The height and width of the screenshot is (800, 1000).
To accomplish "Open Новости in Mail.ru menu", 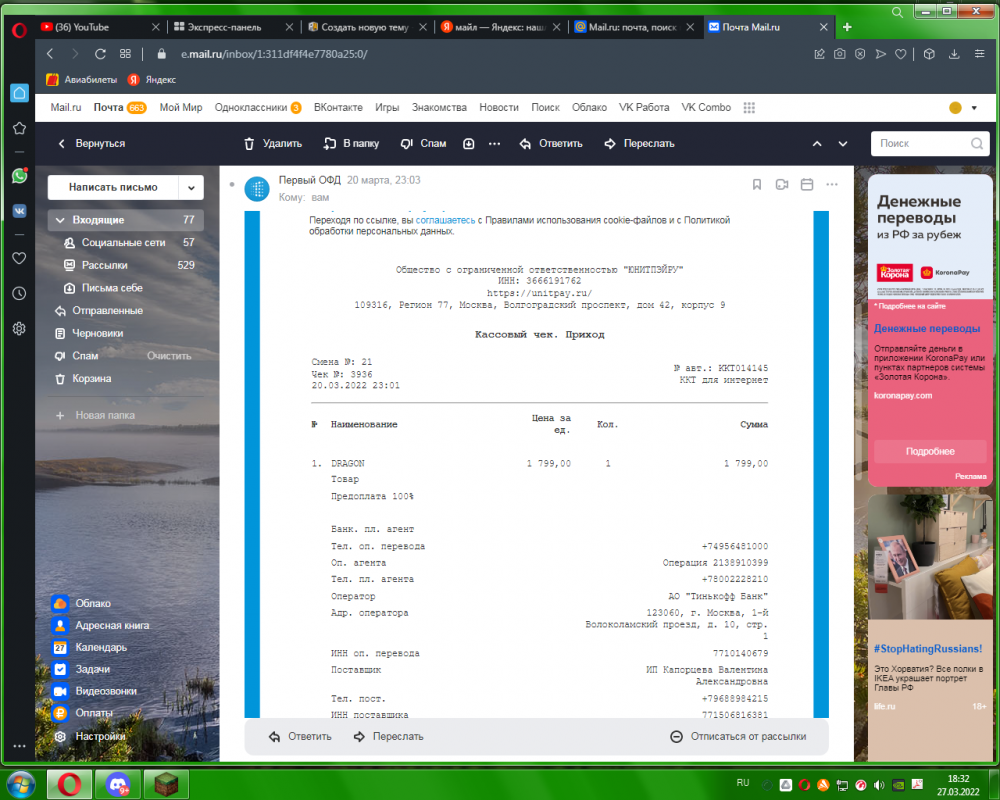I will [499, 108].
